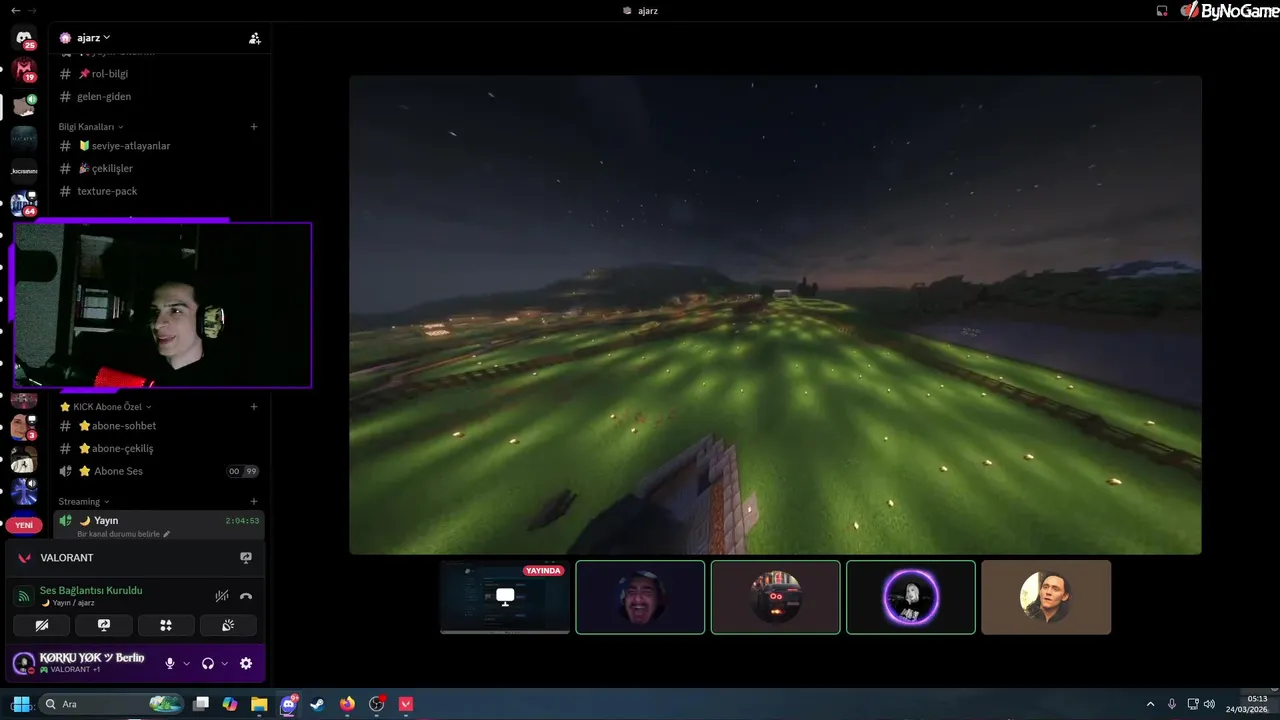Open the user avatar profile panel
The height and width of the screenshot is (720, 1280).
click(x=24, y=663)
